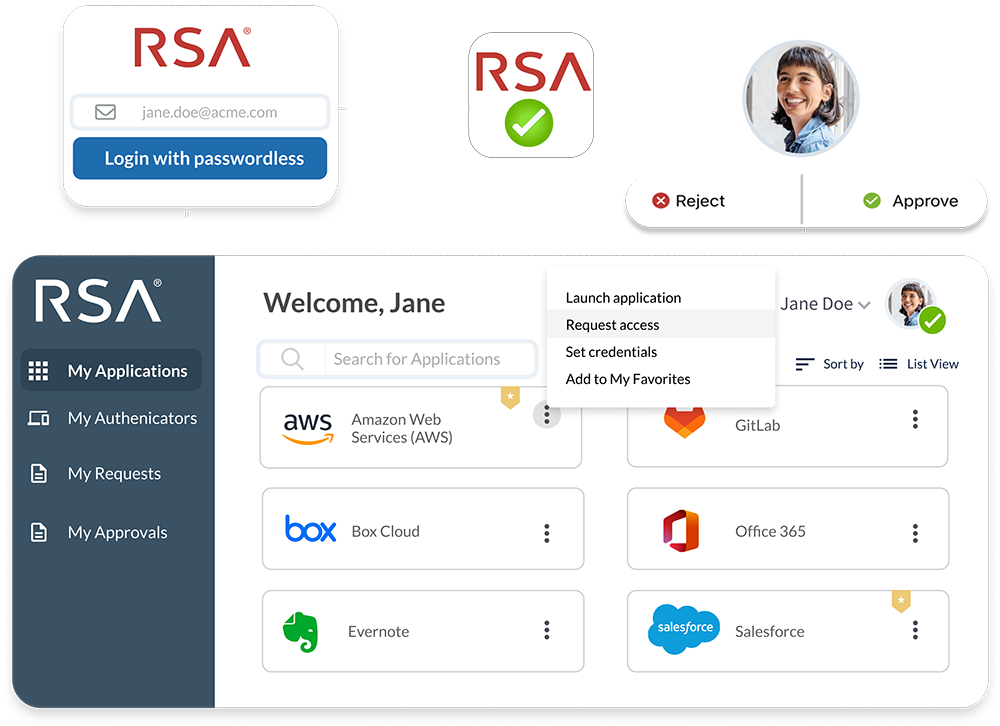This screenshot has height=726, width=1000.
Task: Select Launch application from context menu
Action: coord(661,298)
